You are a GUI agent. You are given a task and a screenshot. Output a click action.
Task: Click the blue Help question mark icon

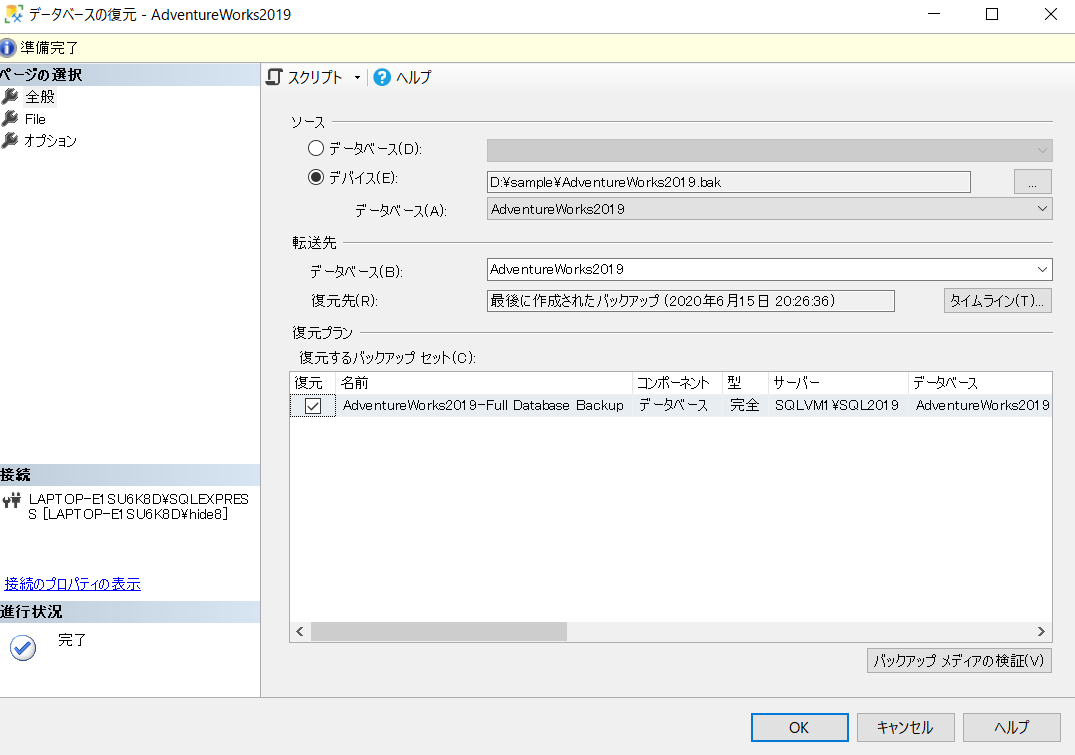click(382, 77)
